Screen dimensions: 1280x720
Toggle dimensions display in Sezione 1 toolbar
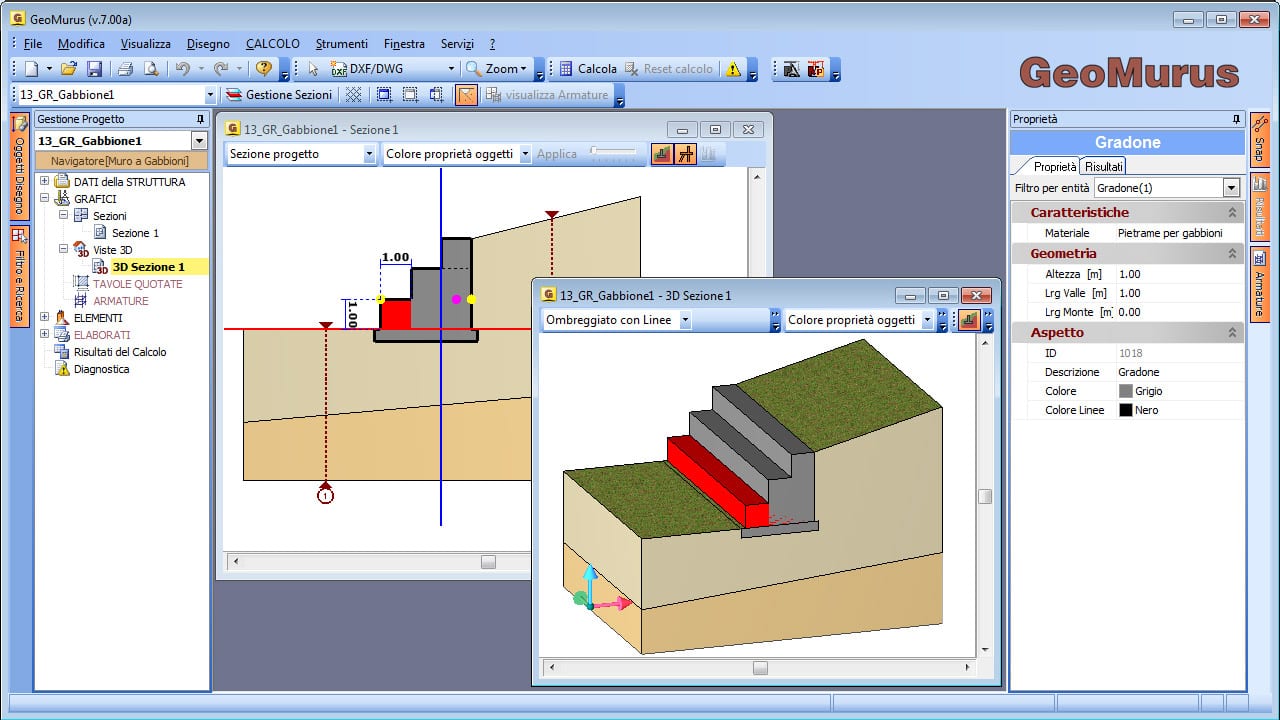pos(685,154)
